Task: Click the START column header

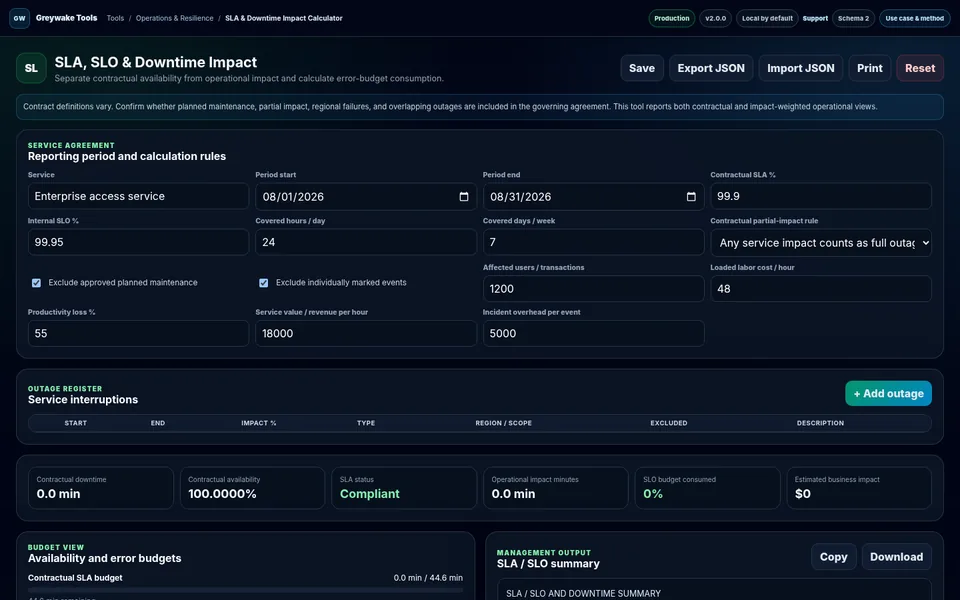Action: (x=75, y=423)
